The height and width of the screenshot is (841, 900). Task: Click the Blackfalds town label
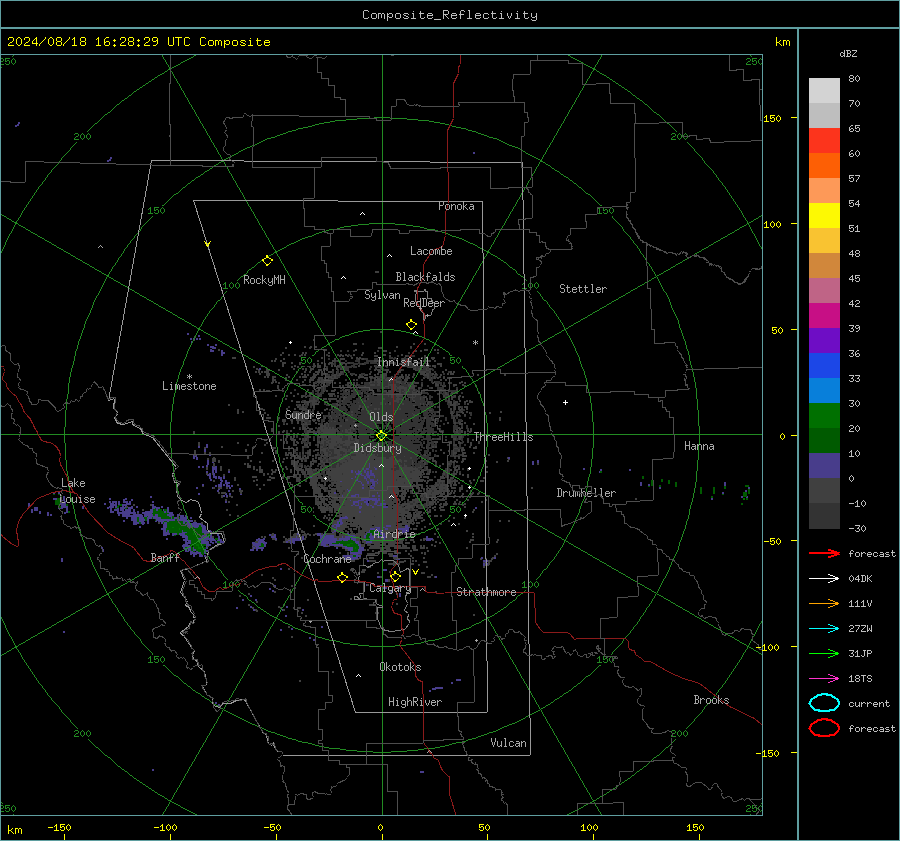pos(425,277)
